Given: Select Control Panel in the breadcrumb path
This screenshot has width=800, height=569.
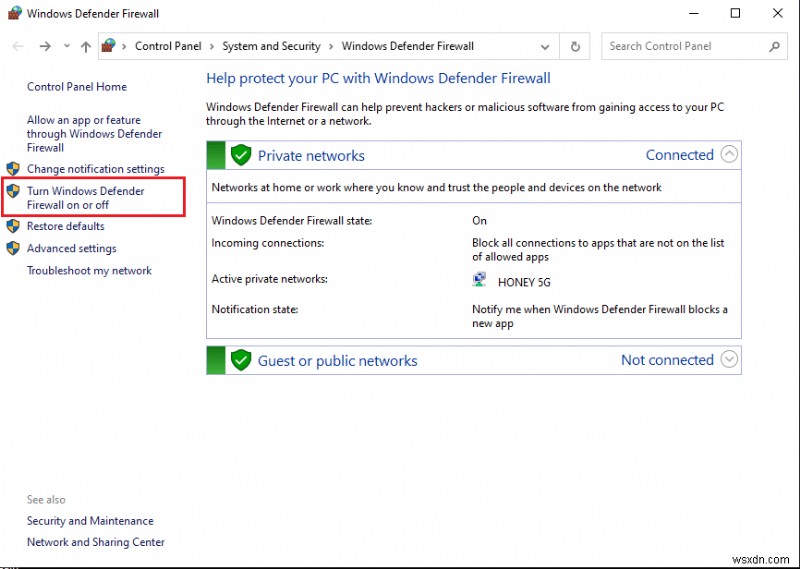Looking at the screenshot, I should [168, 46].
